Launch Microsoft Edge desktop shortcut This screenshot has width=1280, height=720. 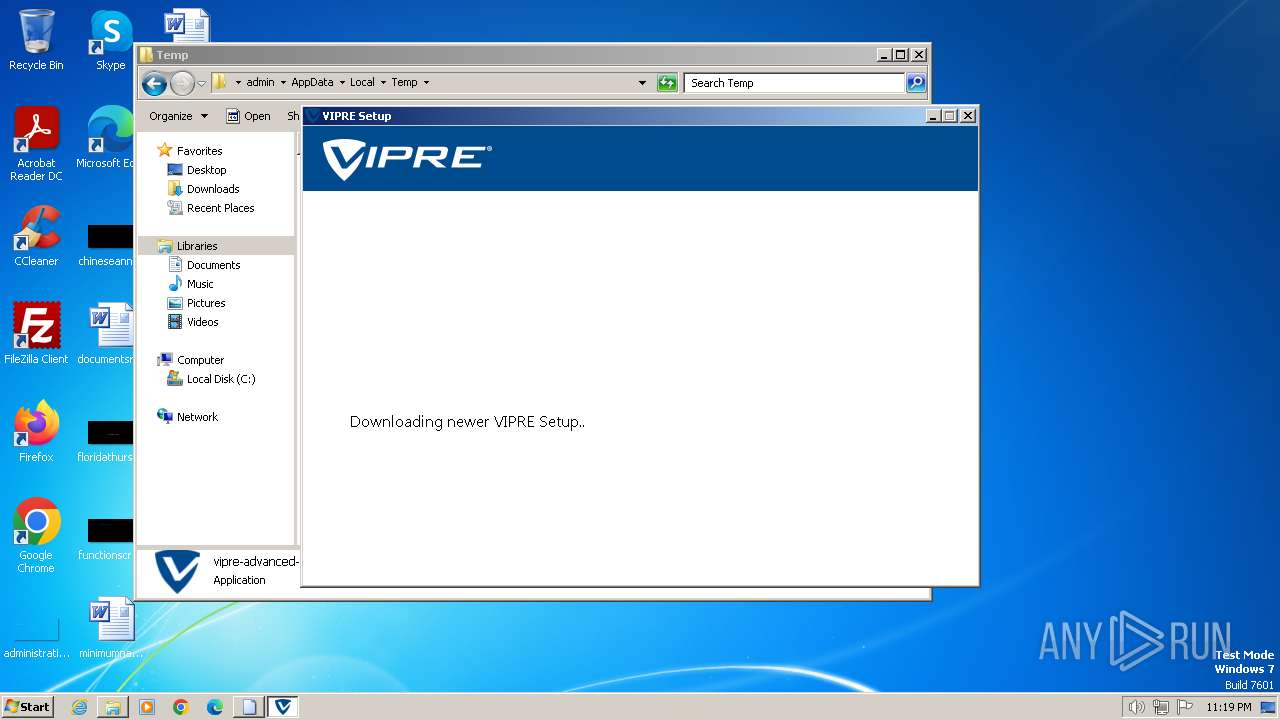tap(108, 138)
